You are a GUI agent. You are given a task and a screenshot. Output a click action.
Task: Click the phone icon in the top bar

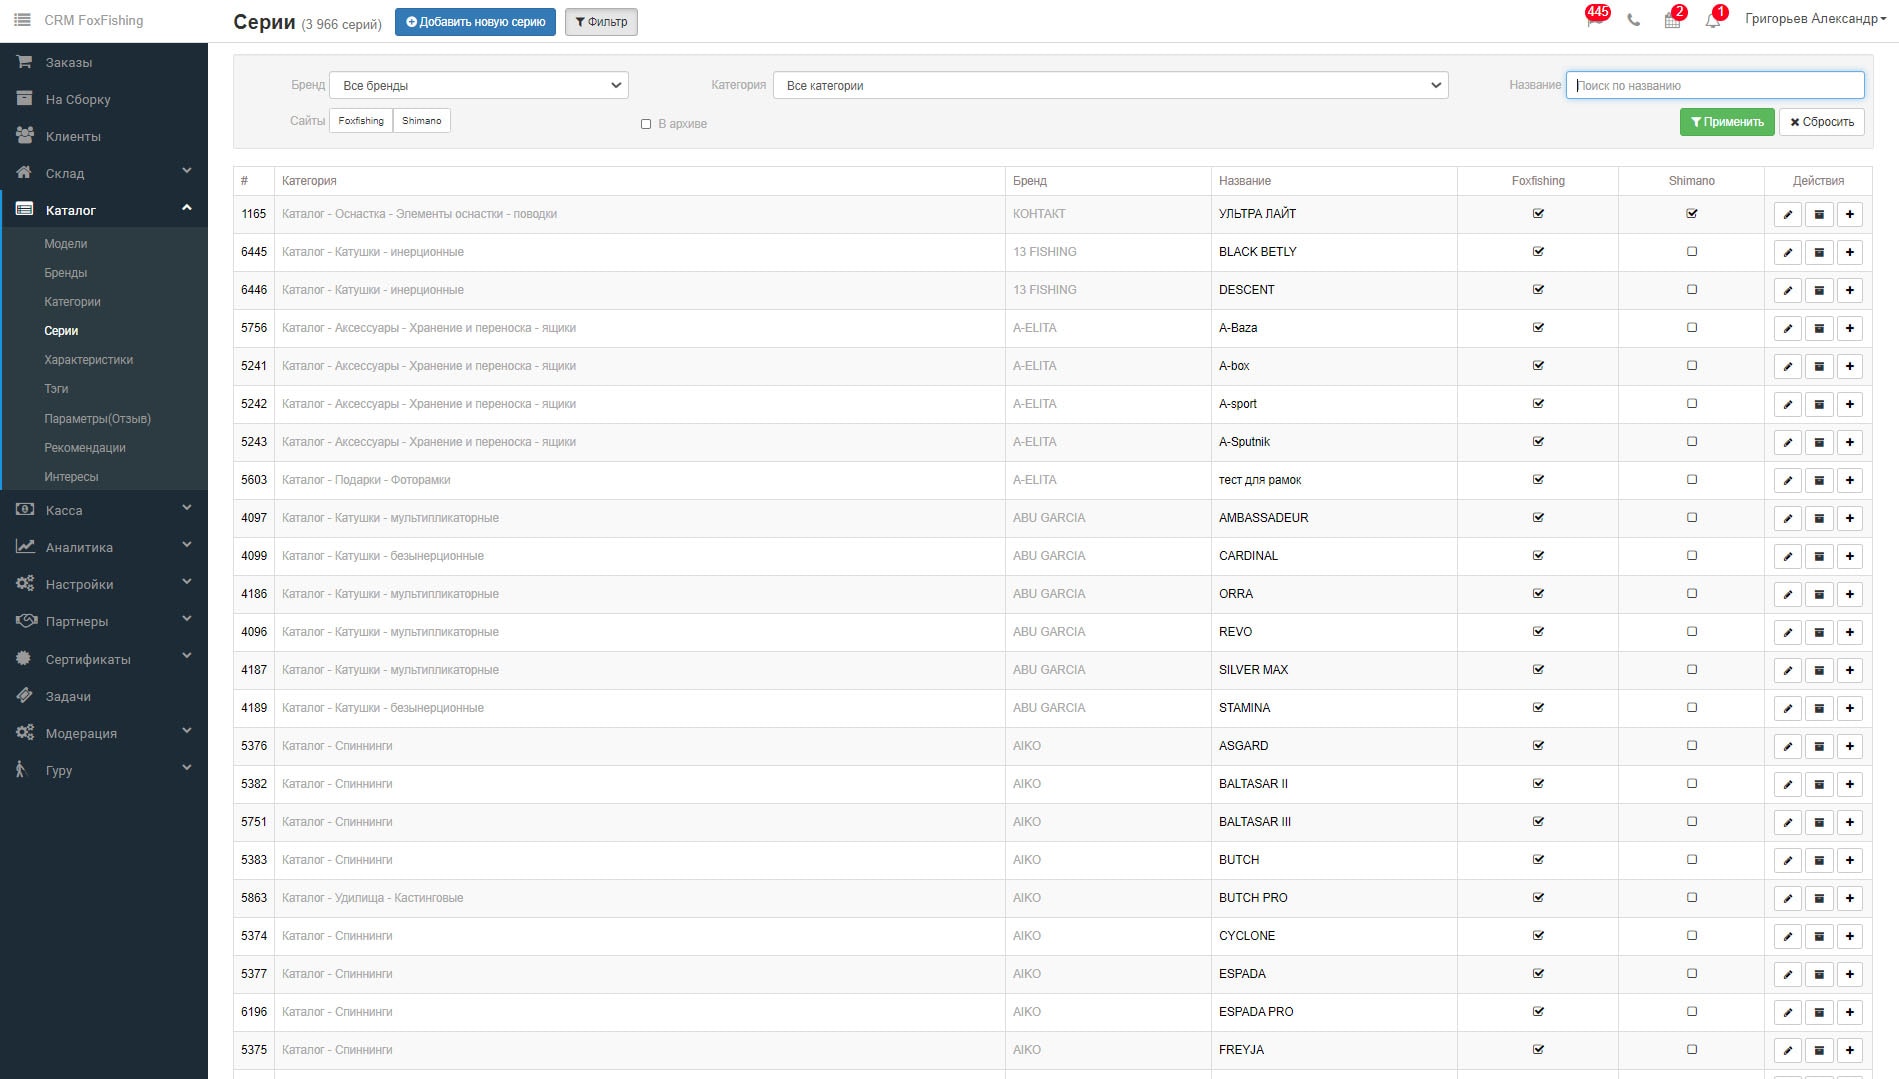[x=1634, y=20]
